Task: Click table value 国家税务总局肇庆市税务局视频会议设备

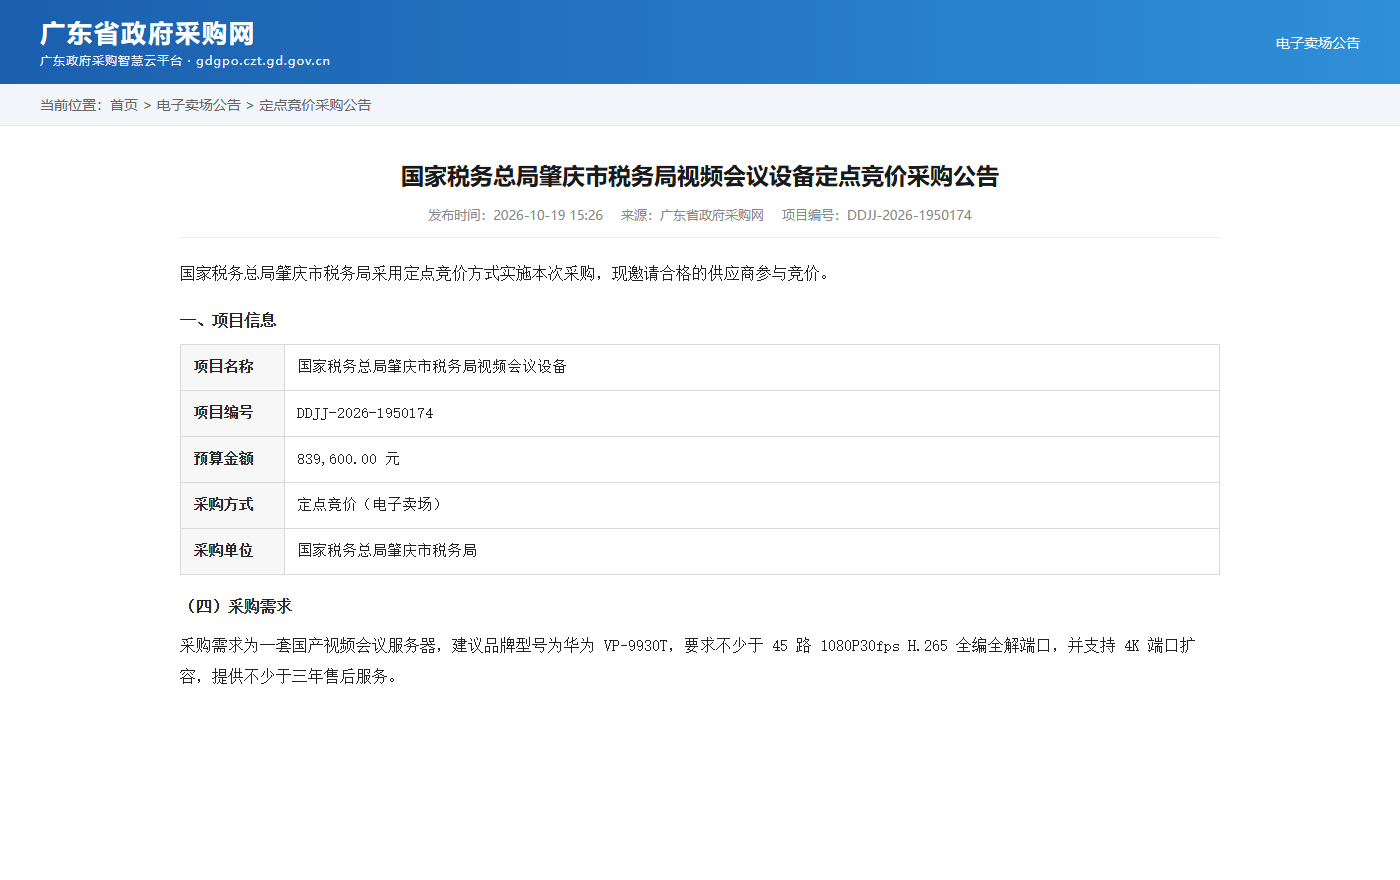Action: (432, 367)
